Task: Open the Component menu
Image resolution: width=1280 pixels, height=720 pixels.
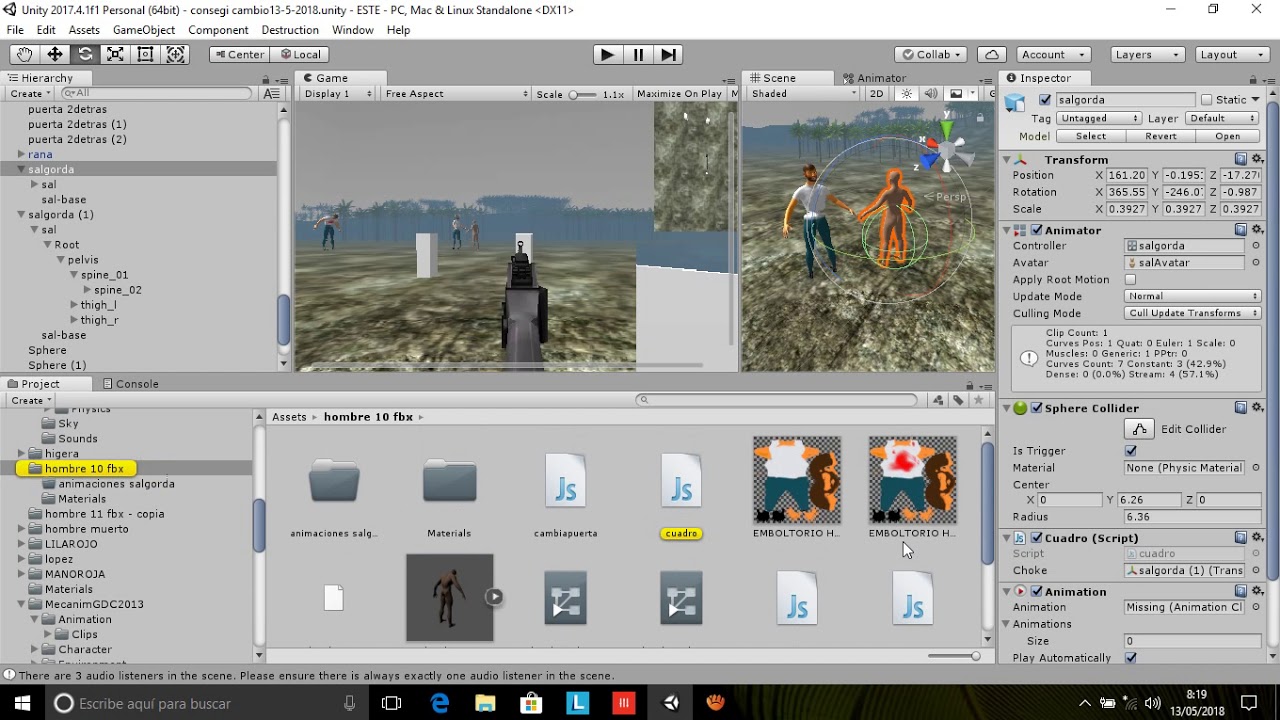Action: tap(218, 30)
